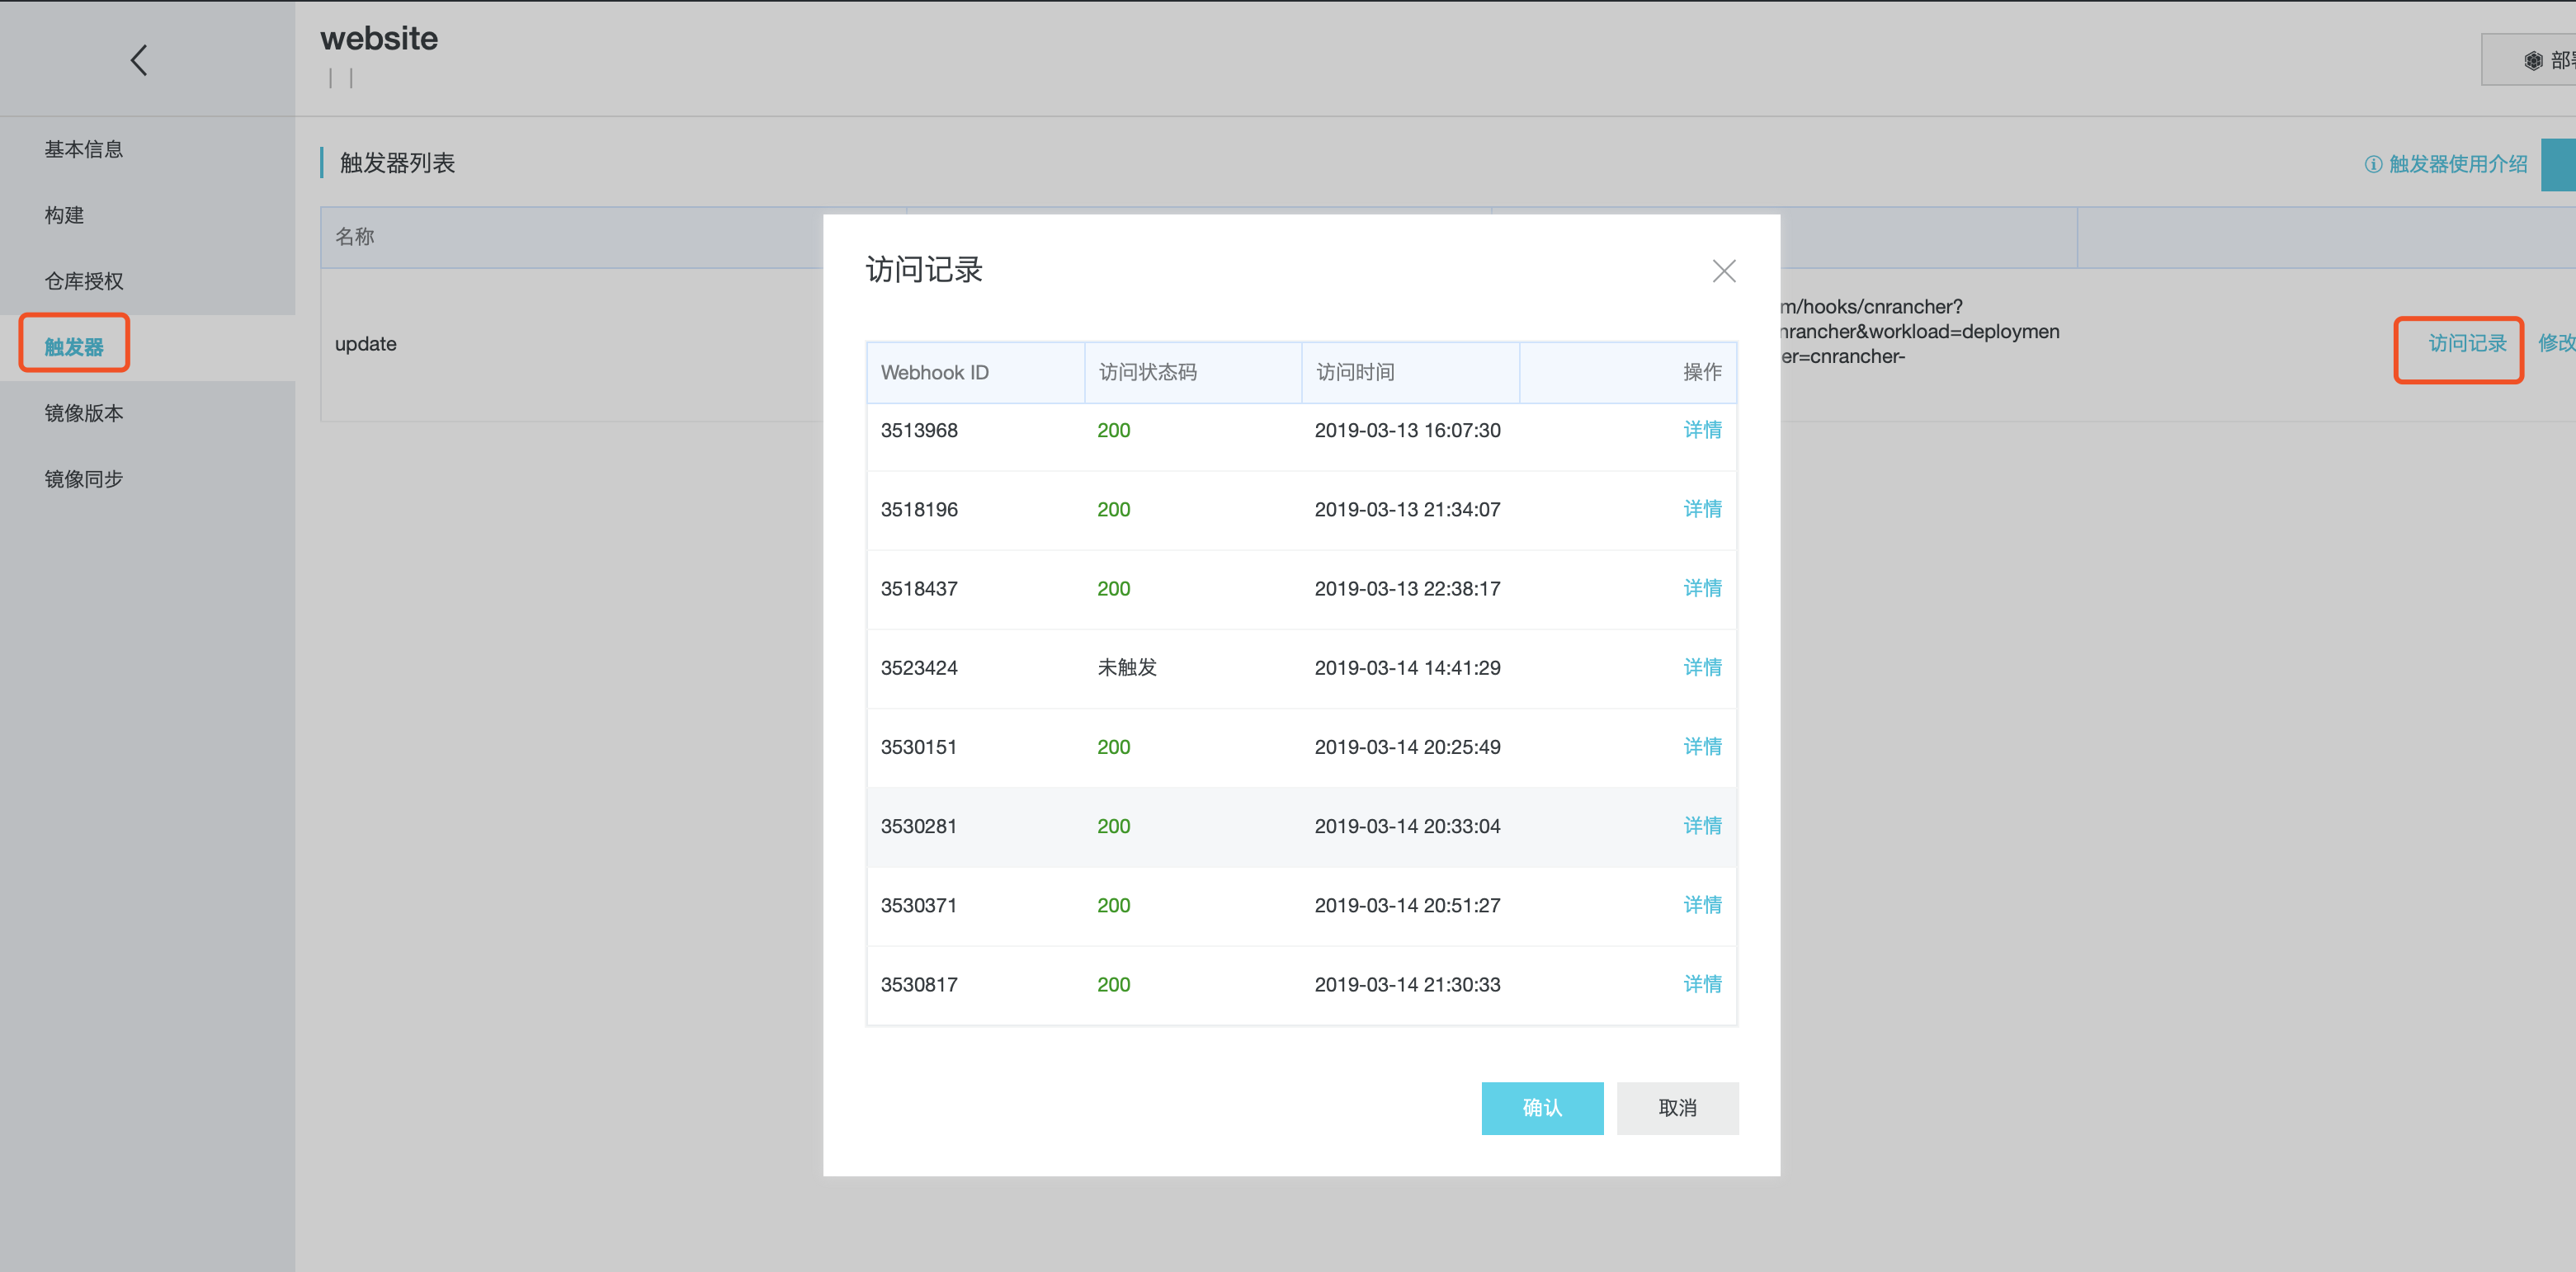Go to 镜像同步 sidebar item
Image resolution: width=2576 pixels, height=1272 pixels.
(x=84, y=479)
